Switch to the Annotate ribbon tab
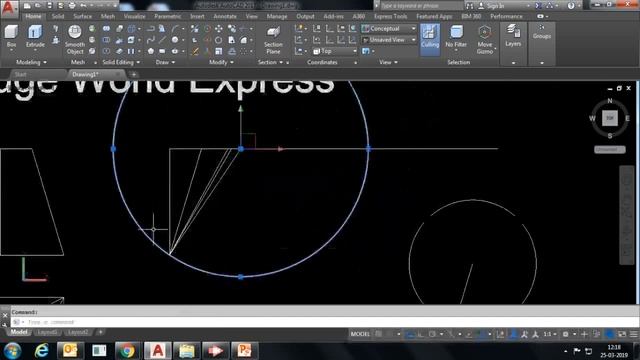Screen dimensions: 640x360 point(225,16)
